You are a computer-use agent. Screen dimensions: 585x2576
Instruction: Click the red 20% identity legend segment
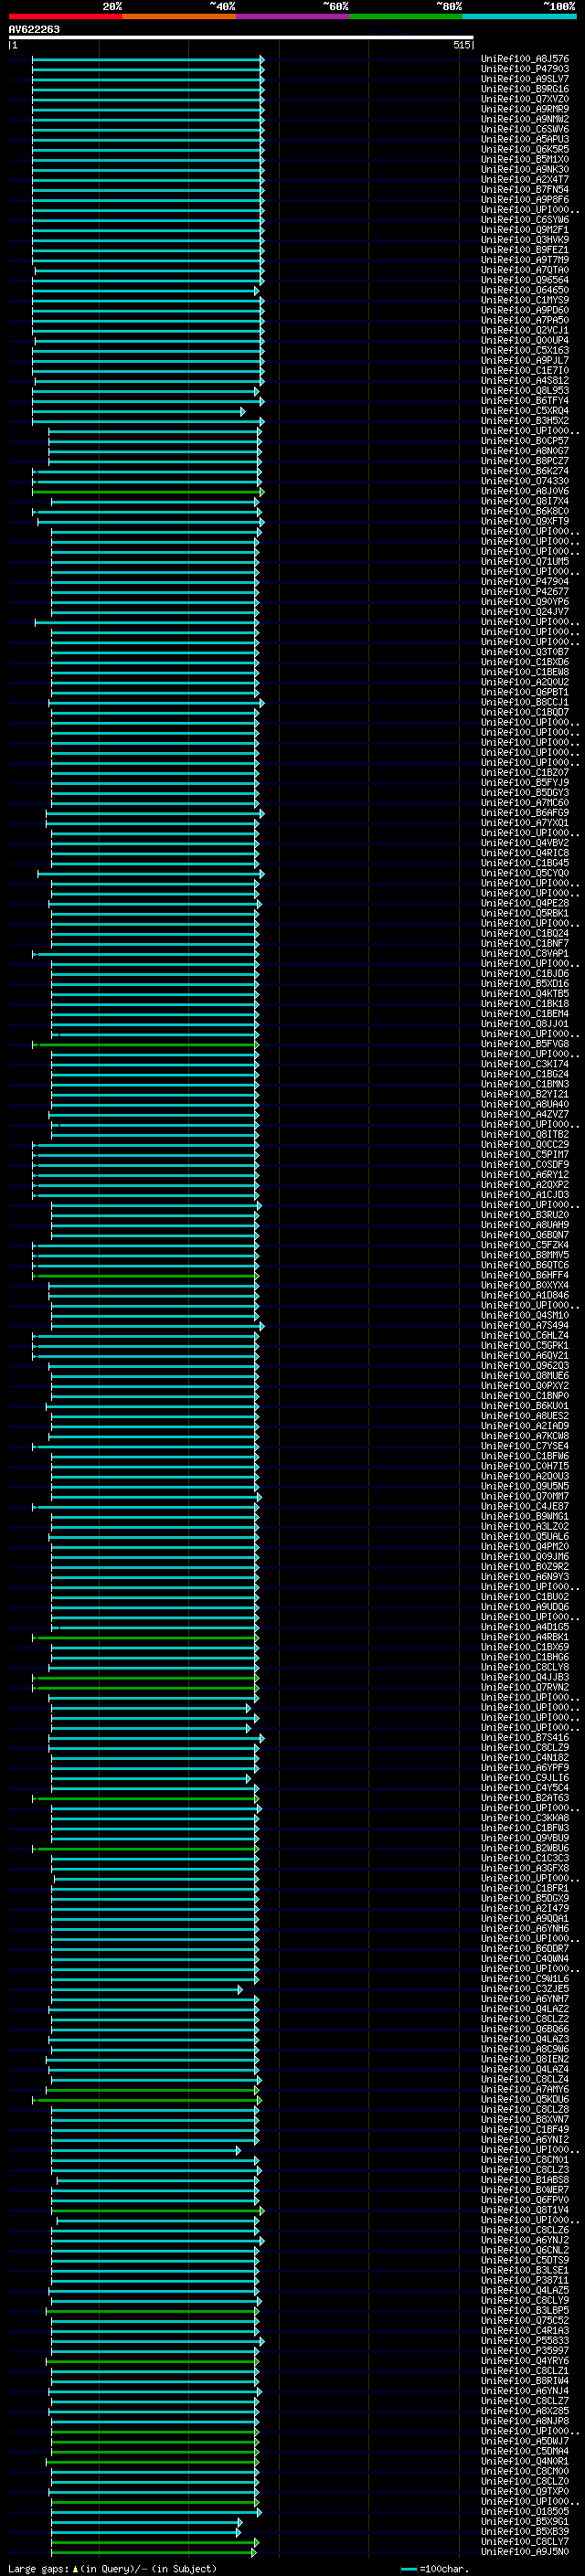click(x=65, y=16)
